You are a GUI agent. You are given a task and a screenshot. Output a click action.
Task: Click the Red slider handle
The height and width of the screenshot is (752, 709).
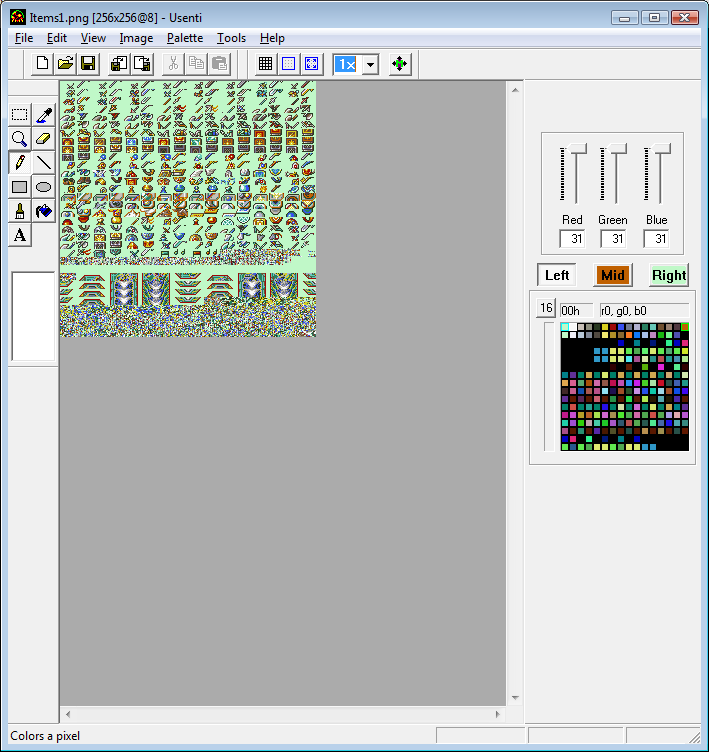[x=576, y=149]
